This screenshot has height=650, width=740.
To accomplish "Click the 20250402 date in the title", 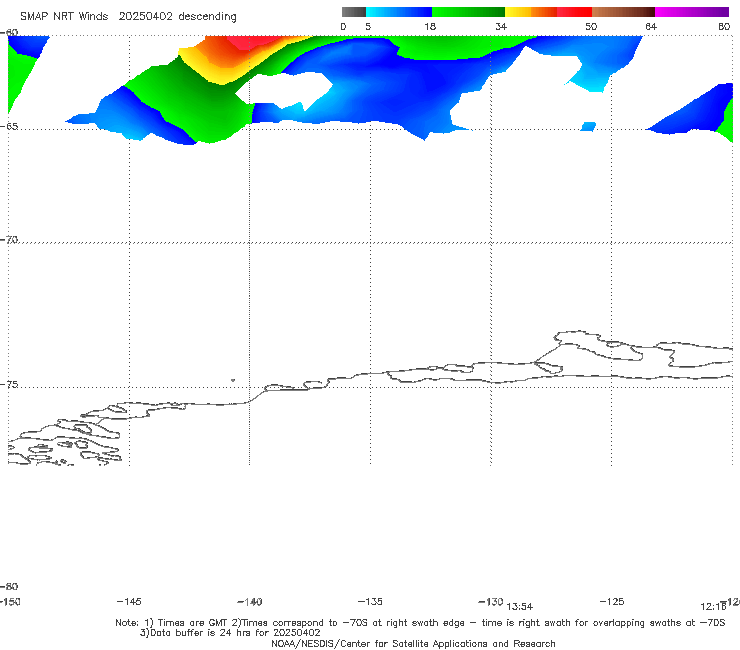I will (146, 17).
